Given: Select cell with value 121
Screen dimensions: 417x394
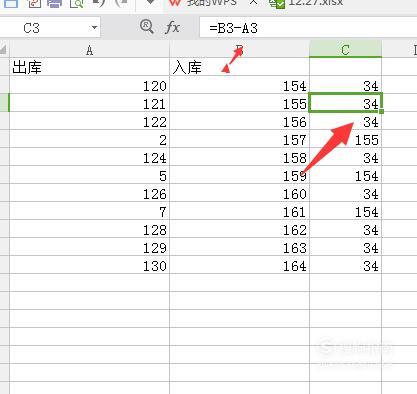Looking at the screenshot, I should 89,103.
